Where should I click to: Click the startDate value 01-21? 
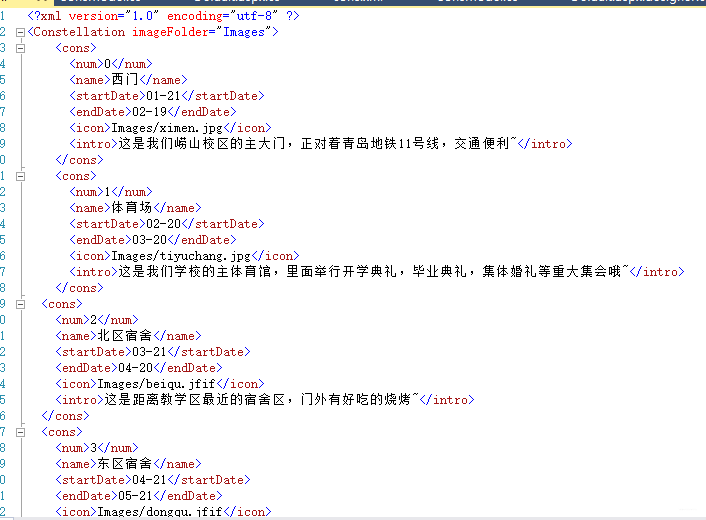[x=163, y=96]
